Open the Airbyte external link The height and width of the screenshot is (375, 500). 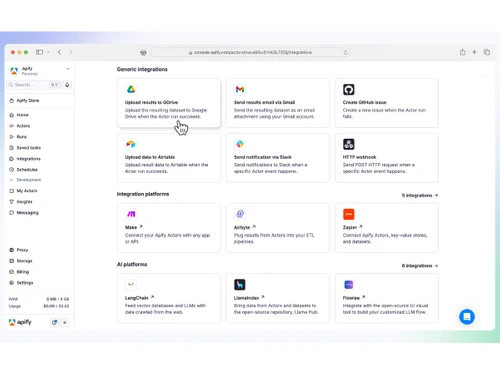click(x=245, y=227)
